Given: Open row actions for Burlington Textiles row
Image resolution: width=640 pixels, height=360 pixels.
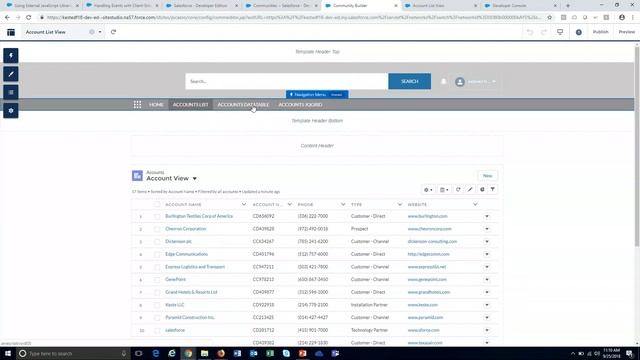Looking at the screenshot, I should (x=487, y=216).
